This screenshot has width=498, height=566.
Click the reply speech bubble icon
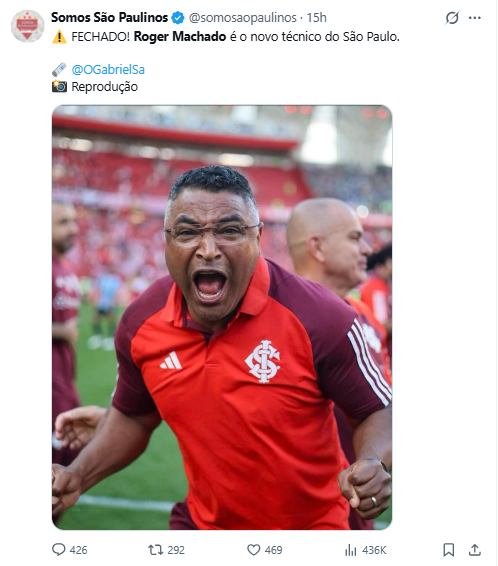pyautogui.click(x=59, y=550)
